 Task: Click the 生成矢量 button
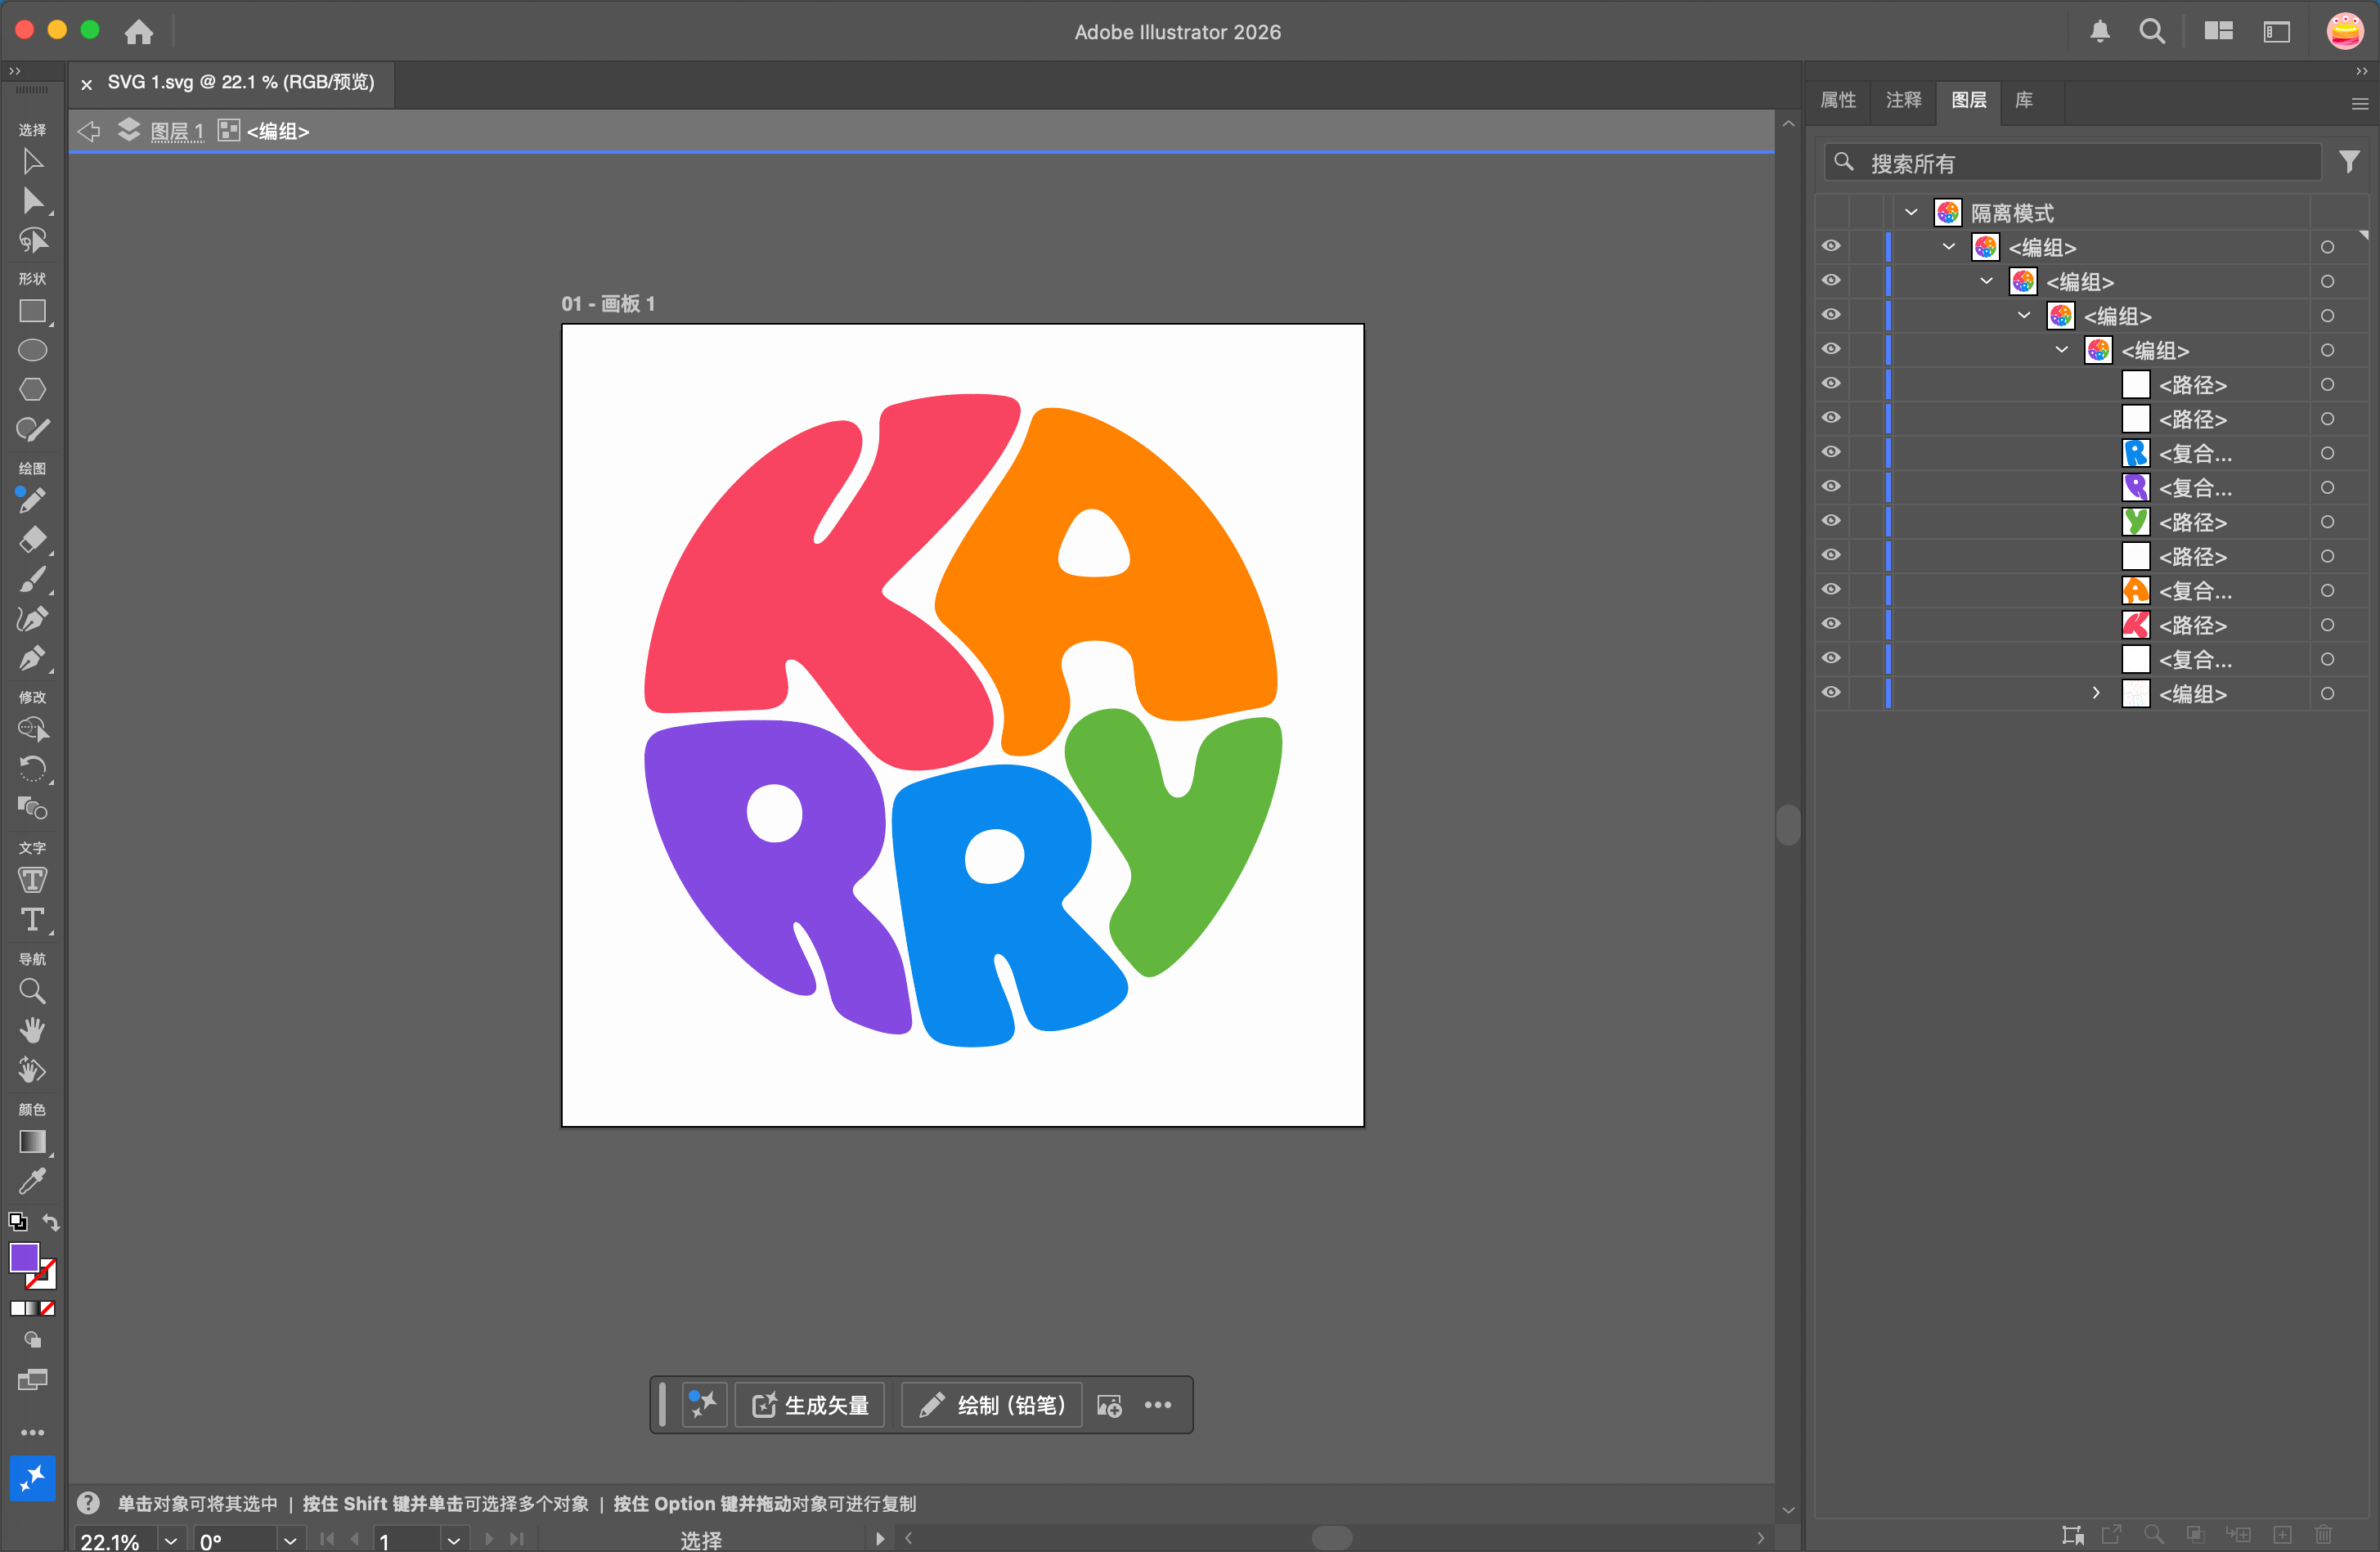click(811, 1405)
